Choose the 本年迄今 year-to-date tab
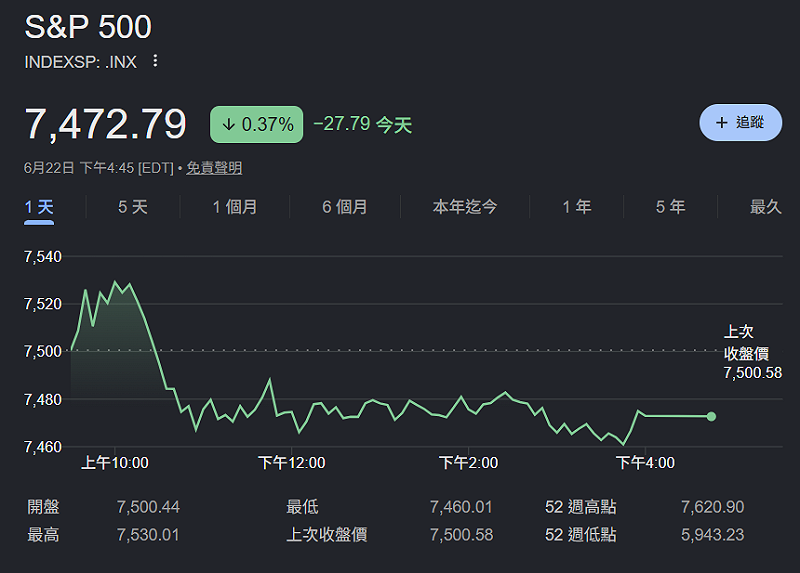This screenshot has height=573, width=800. click(465, 207)
